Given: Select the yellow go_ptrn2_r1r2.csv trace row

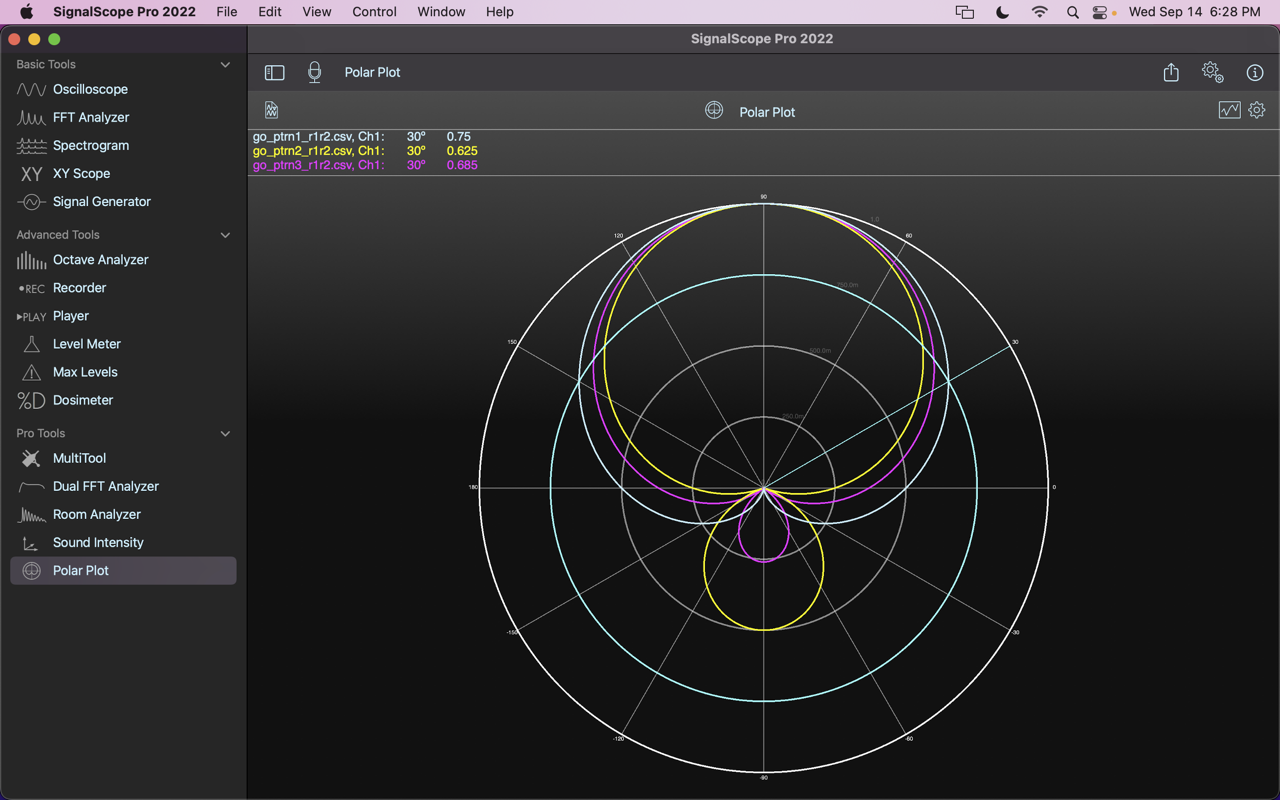Looking at the screenshot, I should coord(365,151).
